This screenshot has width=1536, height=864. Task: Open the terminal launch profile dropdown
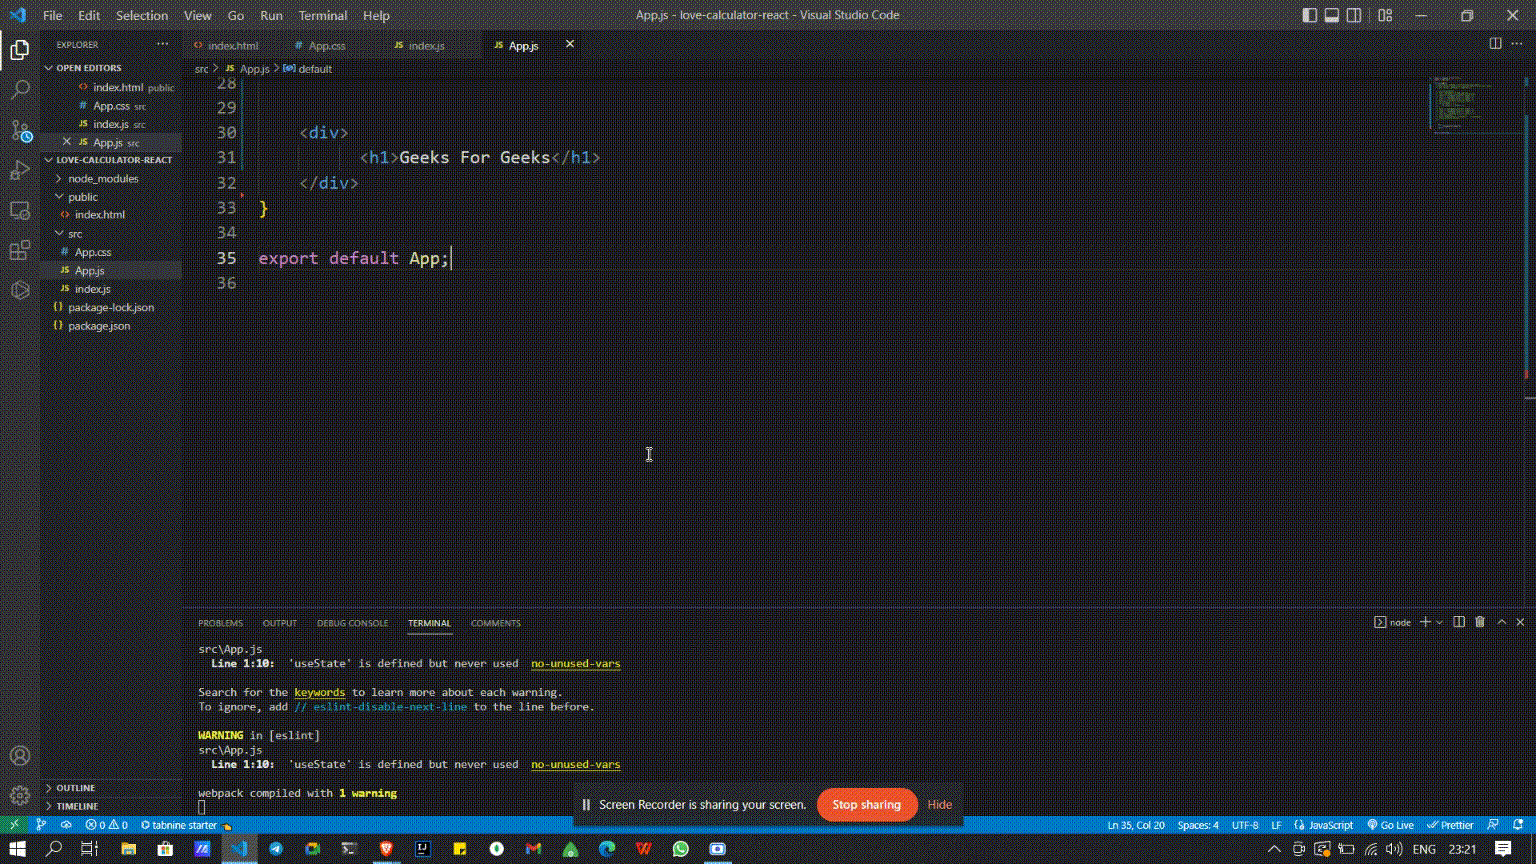coord(1439,622)
